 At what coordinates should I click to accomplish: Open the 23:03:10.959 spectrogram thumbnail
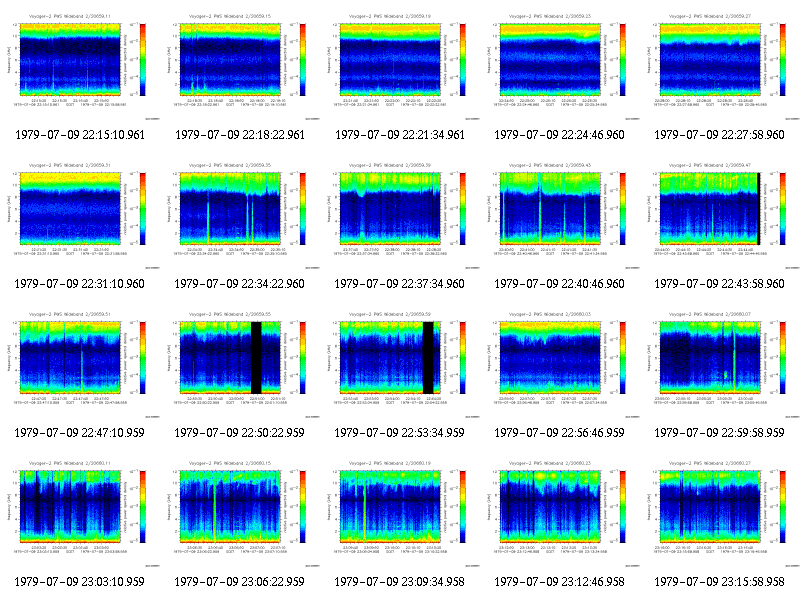pyautogui.click(x=80, y=513)
